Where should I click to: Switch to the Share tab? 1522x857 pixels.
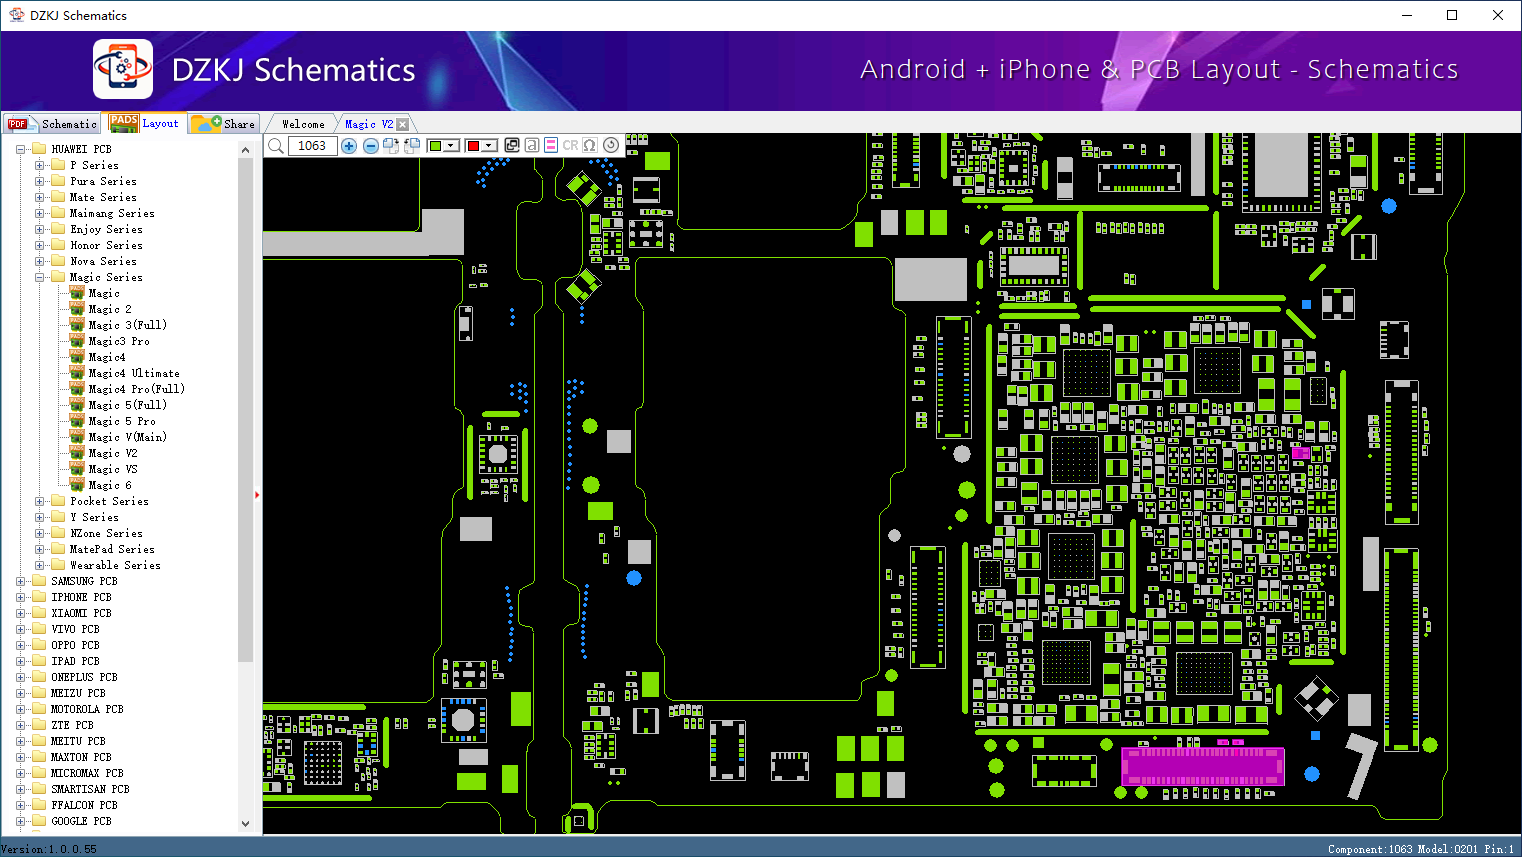224,124
